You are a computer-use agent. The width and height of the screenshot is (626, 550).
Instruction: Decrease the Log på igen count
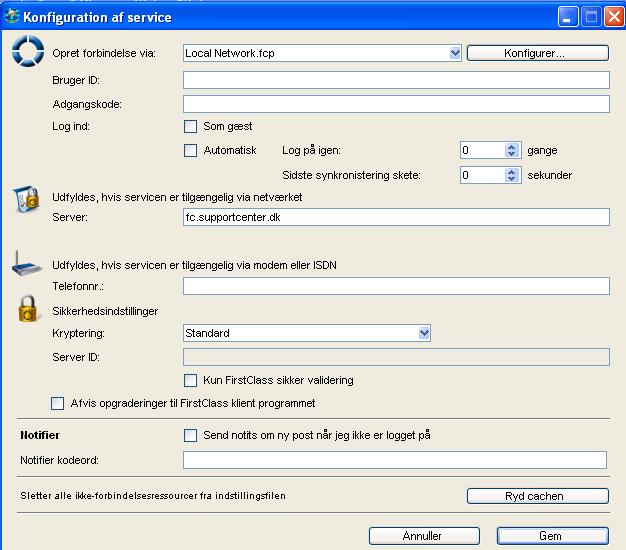coord(511,154)
